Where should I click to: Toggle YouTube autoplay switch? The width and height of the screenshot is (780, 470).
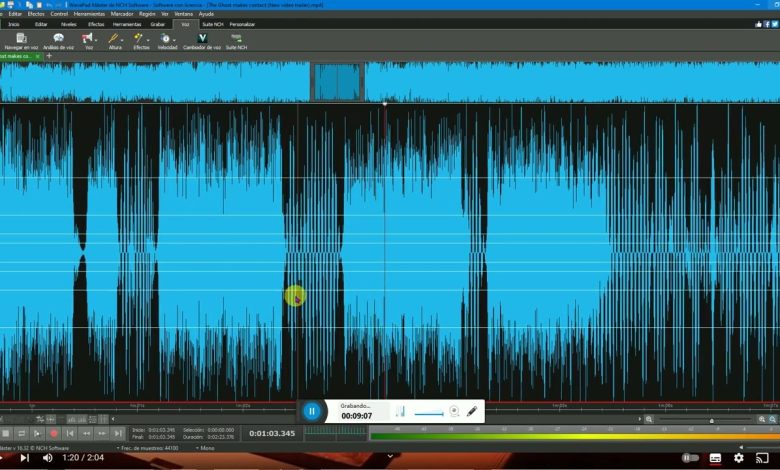coord(688,458)
